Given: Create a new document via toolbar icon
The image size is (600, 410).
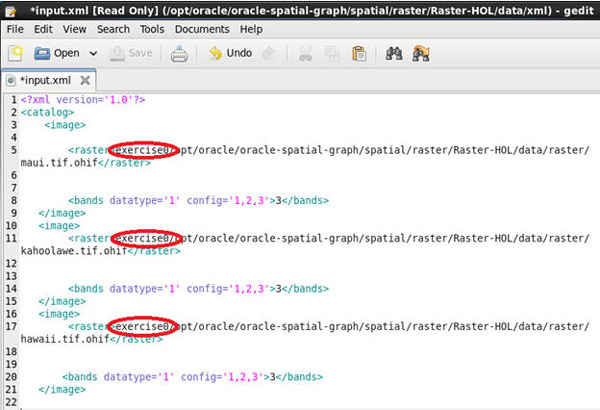Looking at the screenshot, I should pos(15,53).
